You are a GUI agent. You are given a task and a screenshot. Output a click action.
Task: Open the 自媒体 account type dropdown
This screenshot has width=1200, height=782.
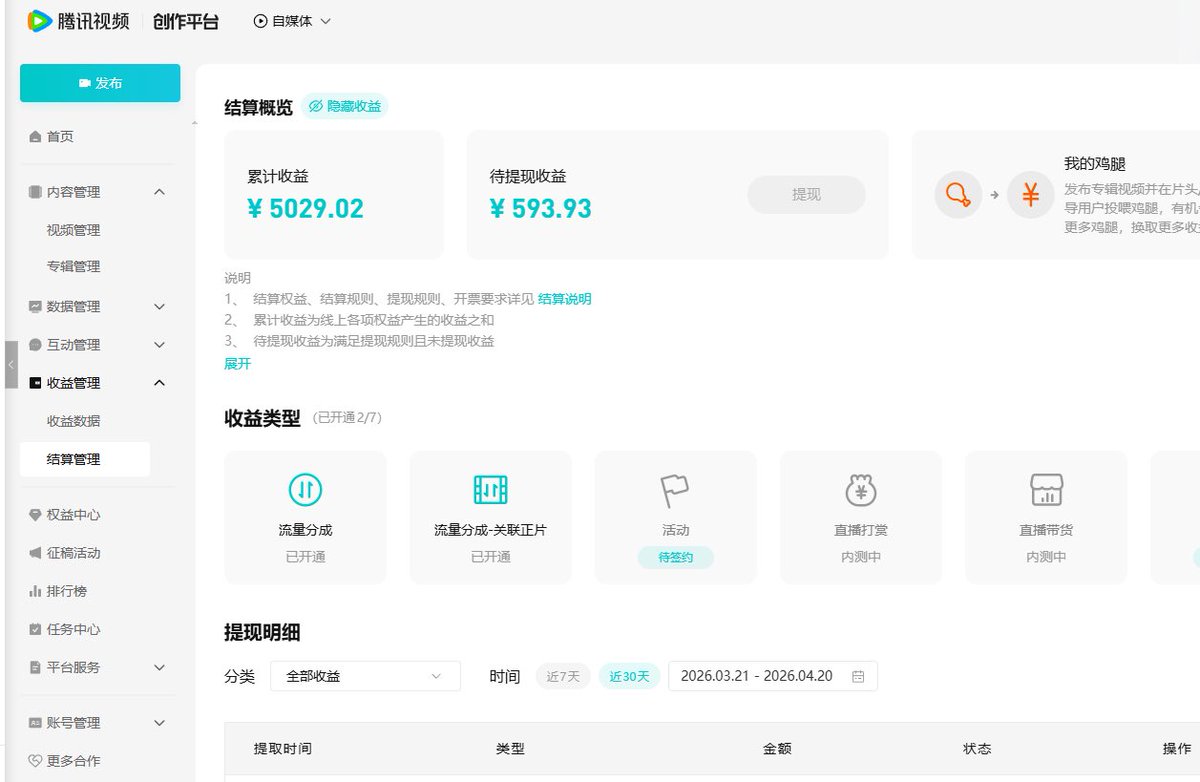[x=292, y=21]
